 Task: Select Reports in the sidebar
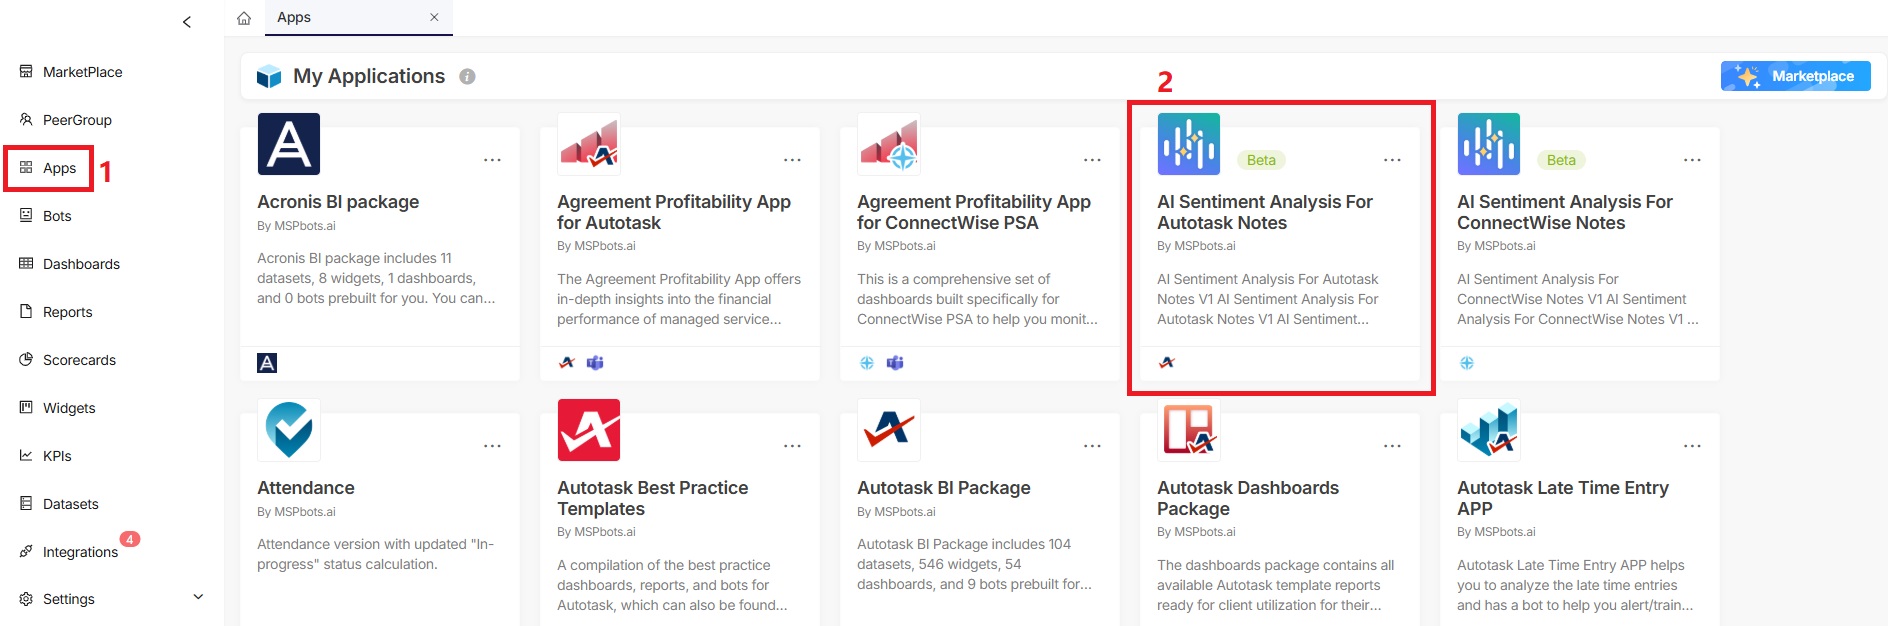[x=68, y=311]
